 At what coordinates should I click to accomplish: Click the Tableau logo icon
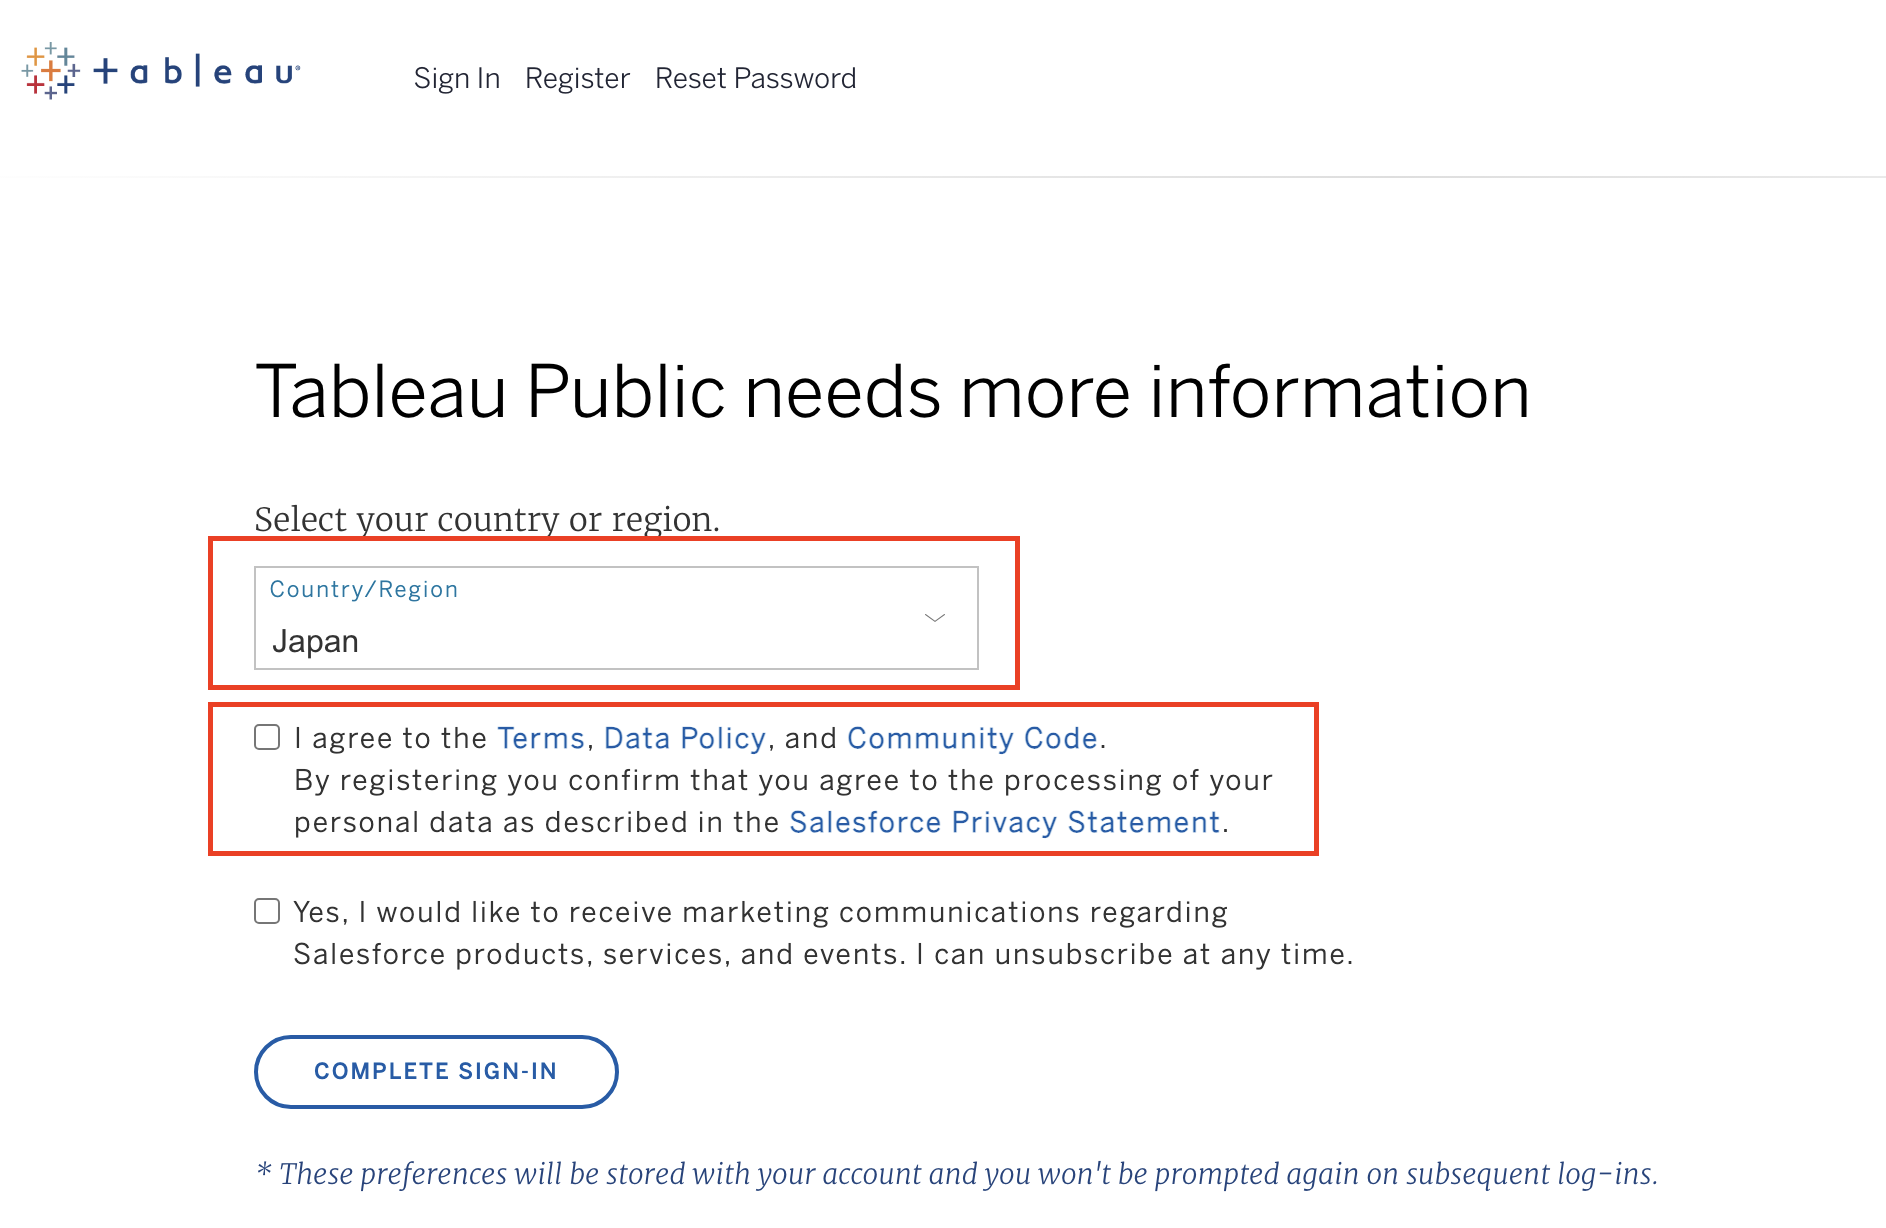(50, 71)
